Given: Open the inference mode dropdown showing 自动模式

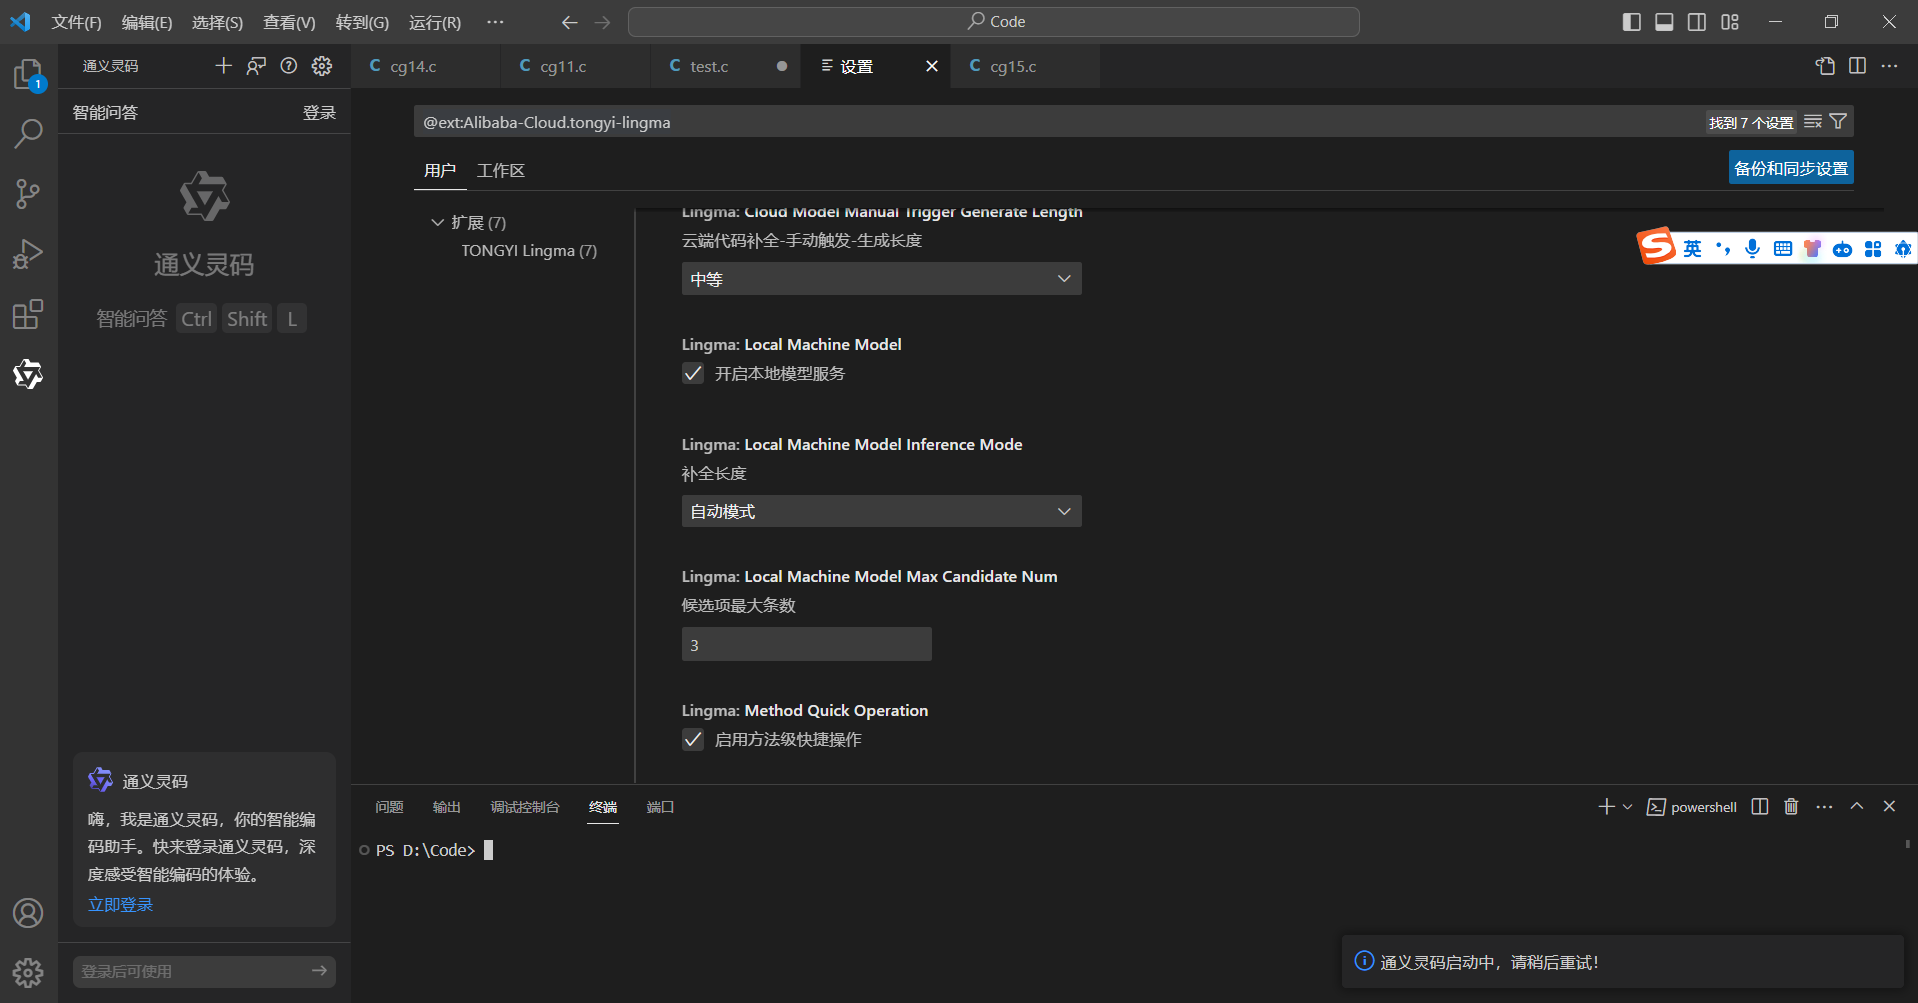Looking at the screenshot, I should 882,511.
